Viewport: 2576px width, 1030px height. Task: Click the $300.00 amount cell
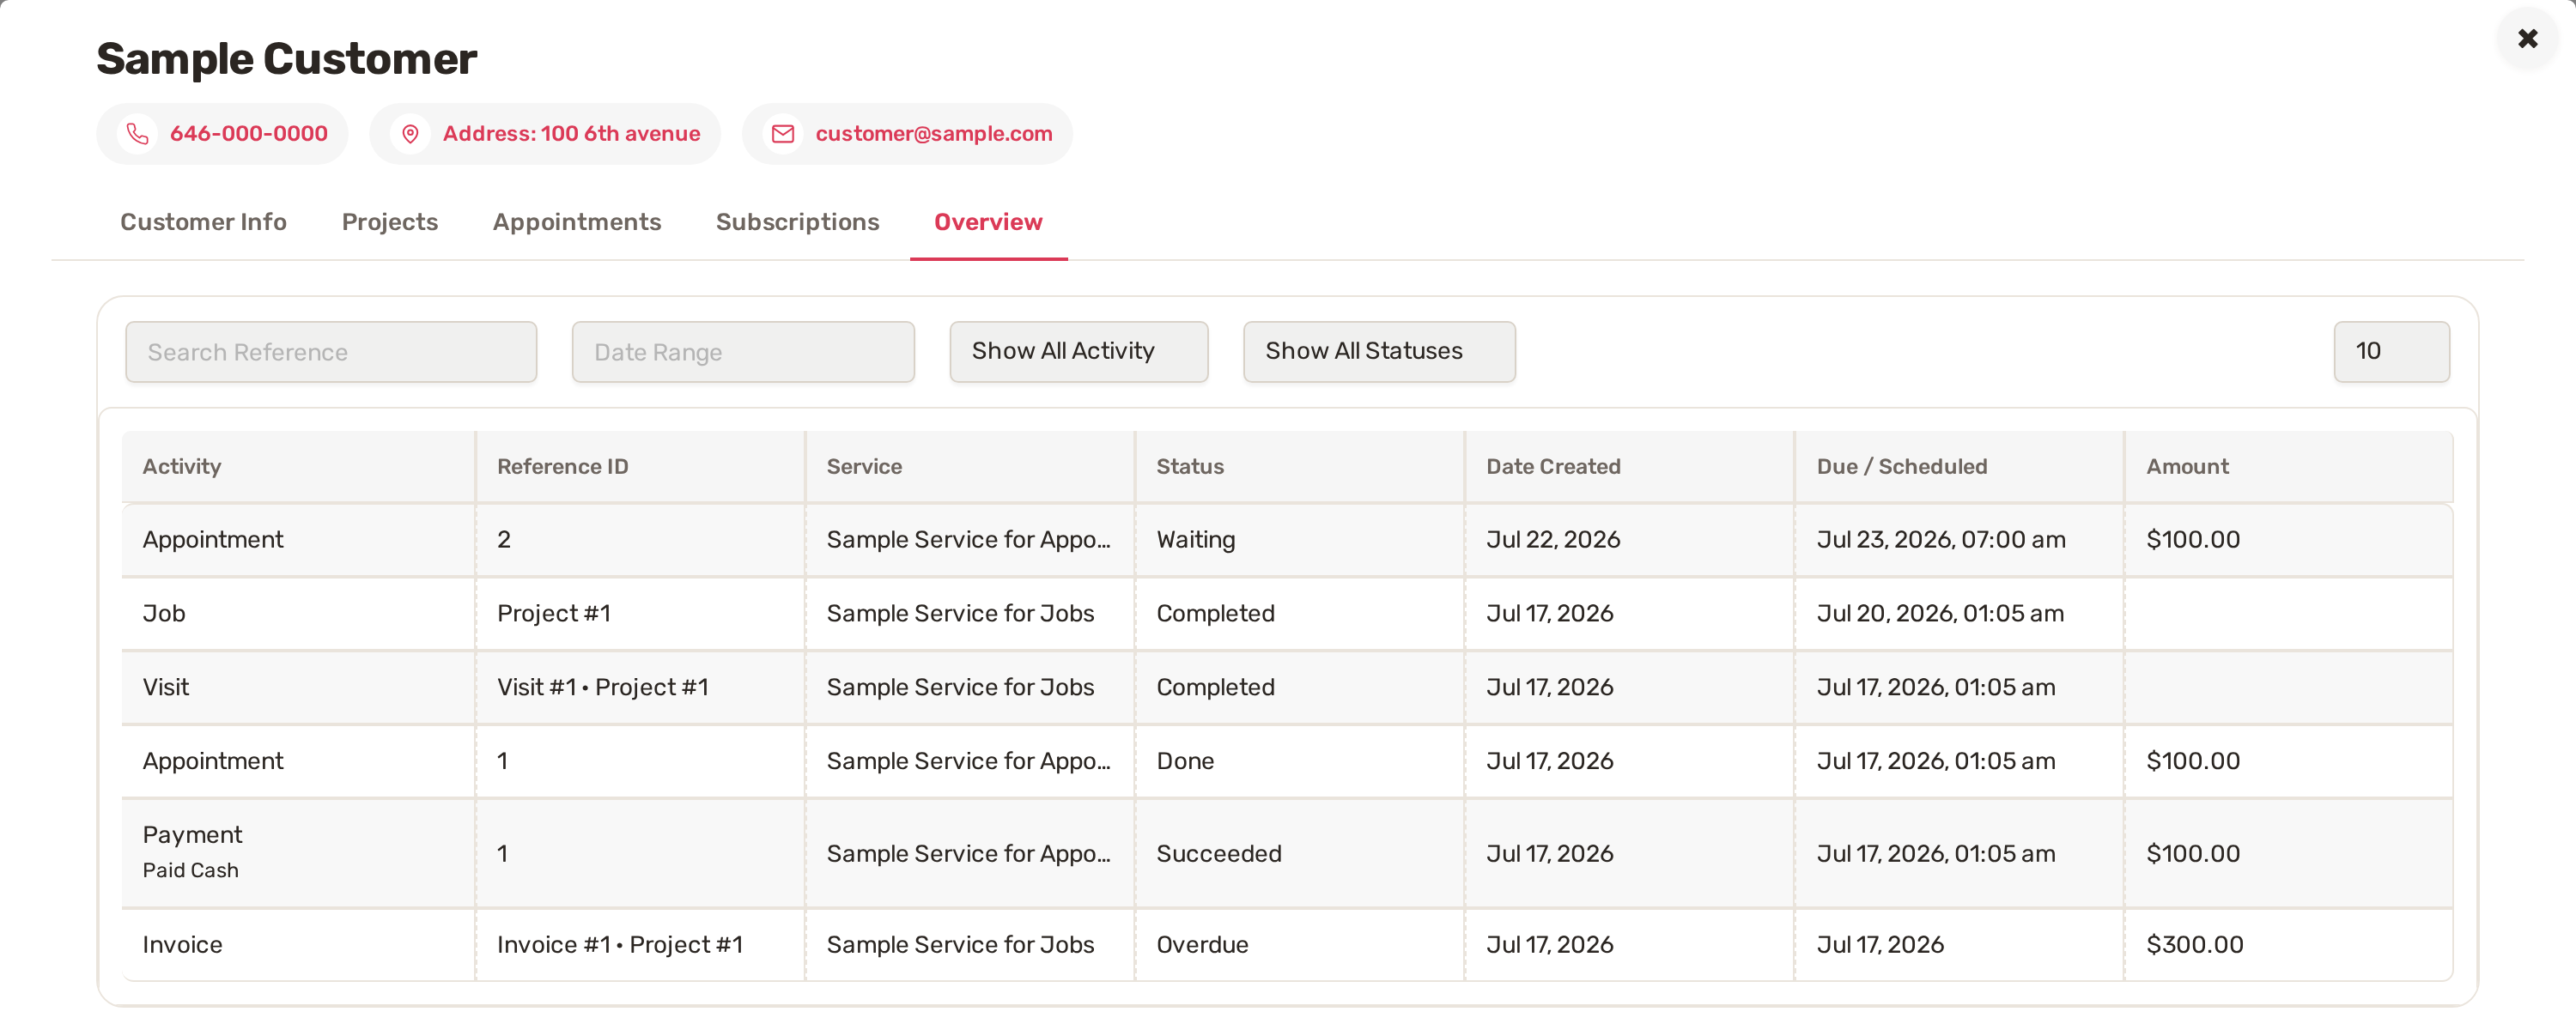tap(2289, 945)
